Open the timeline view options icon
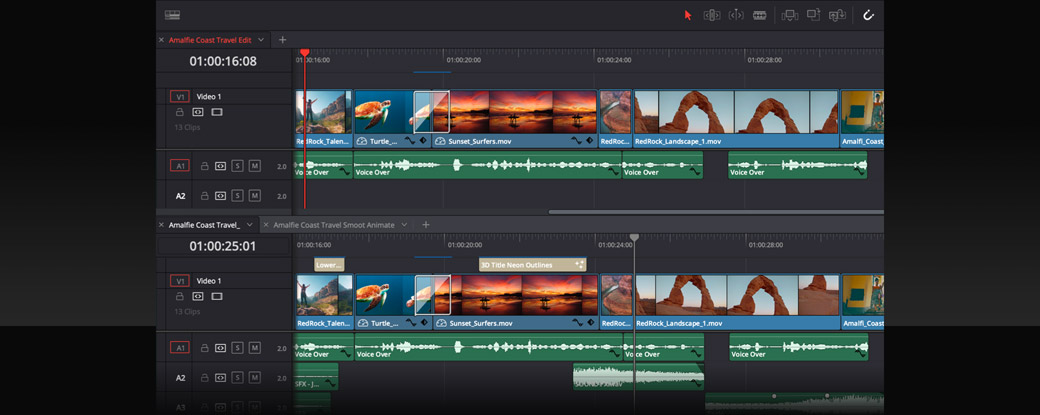1040x415 pixels. [x=172, y=15]
